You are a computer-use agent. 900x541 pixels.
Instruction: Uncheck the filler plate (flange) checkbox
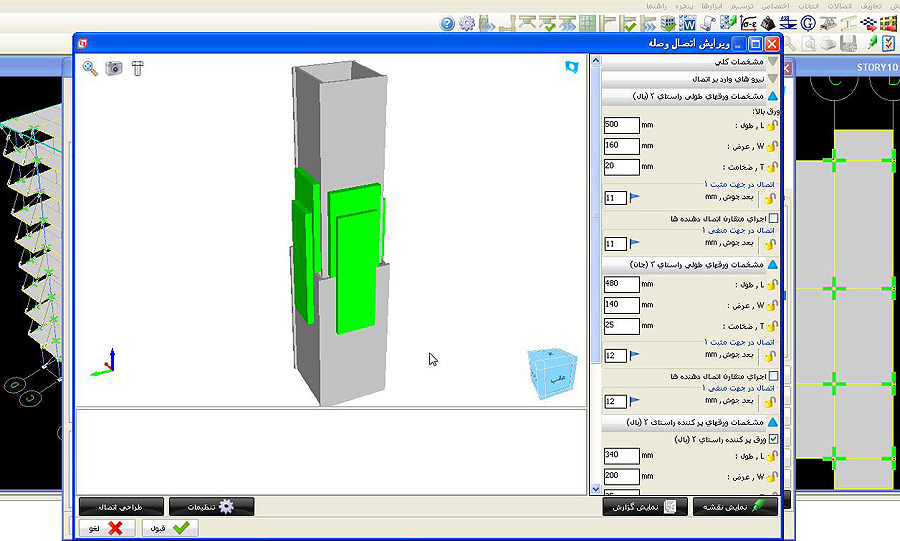(772, 439)
